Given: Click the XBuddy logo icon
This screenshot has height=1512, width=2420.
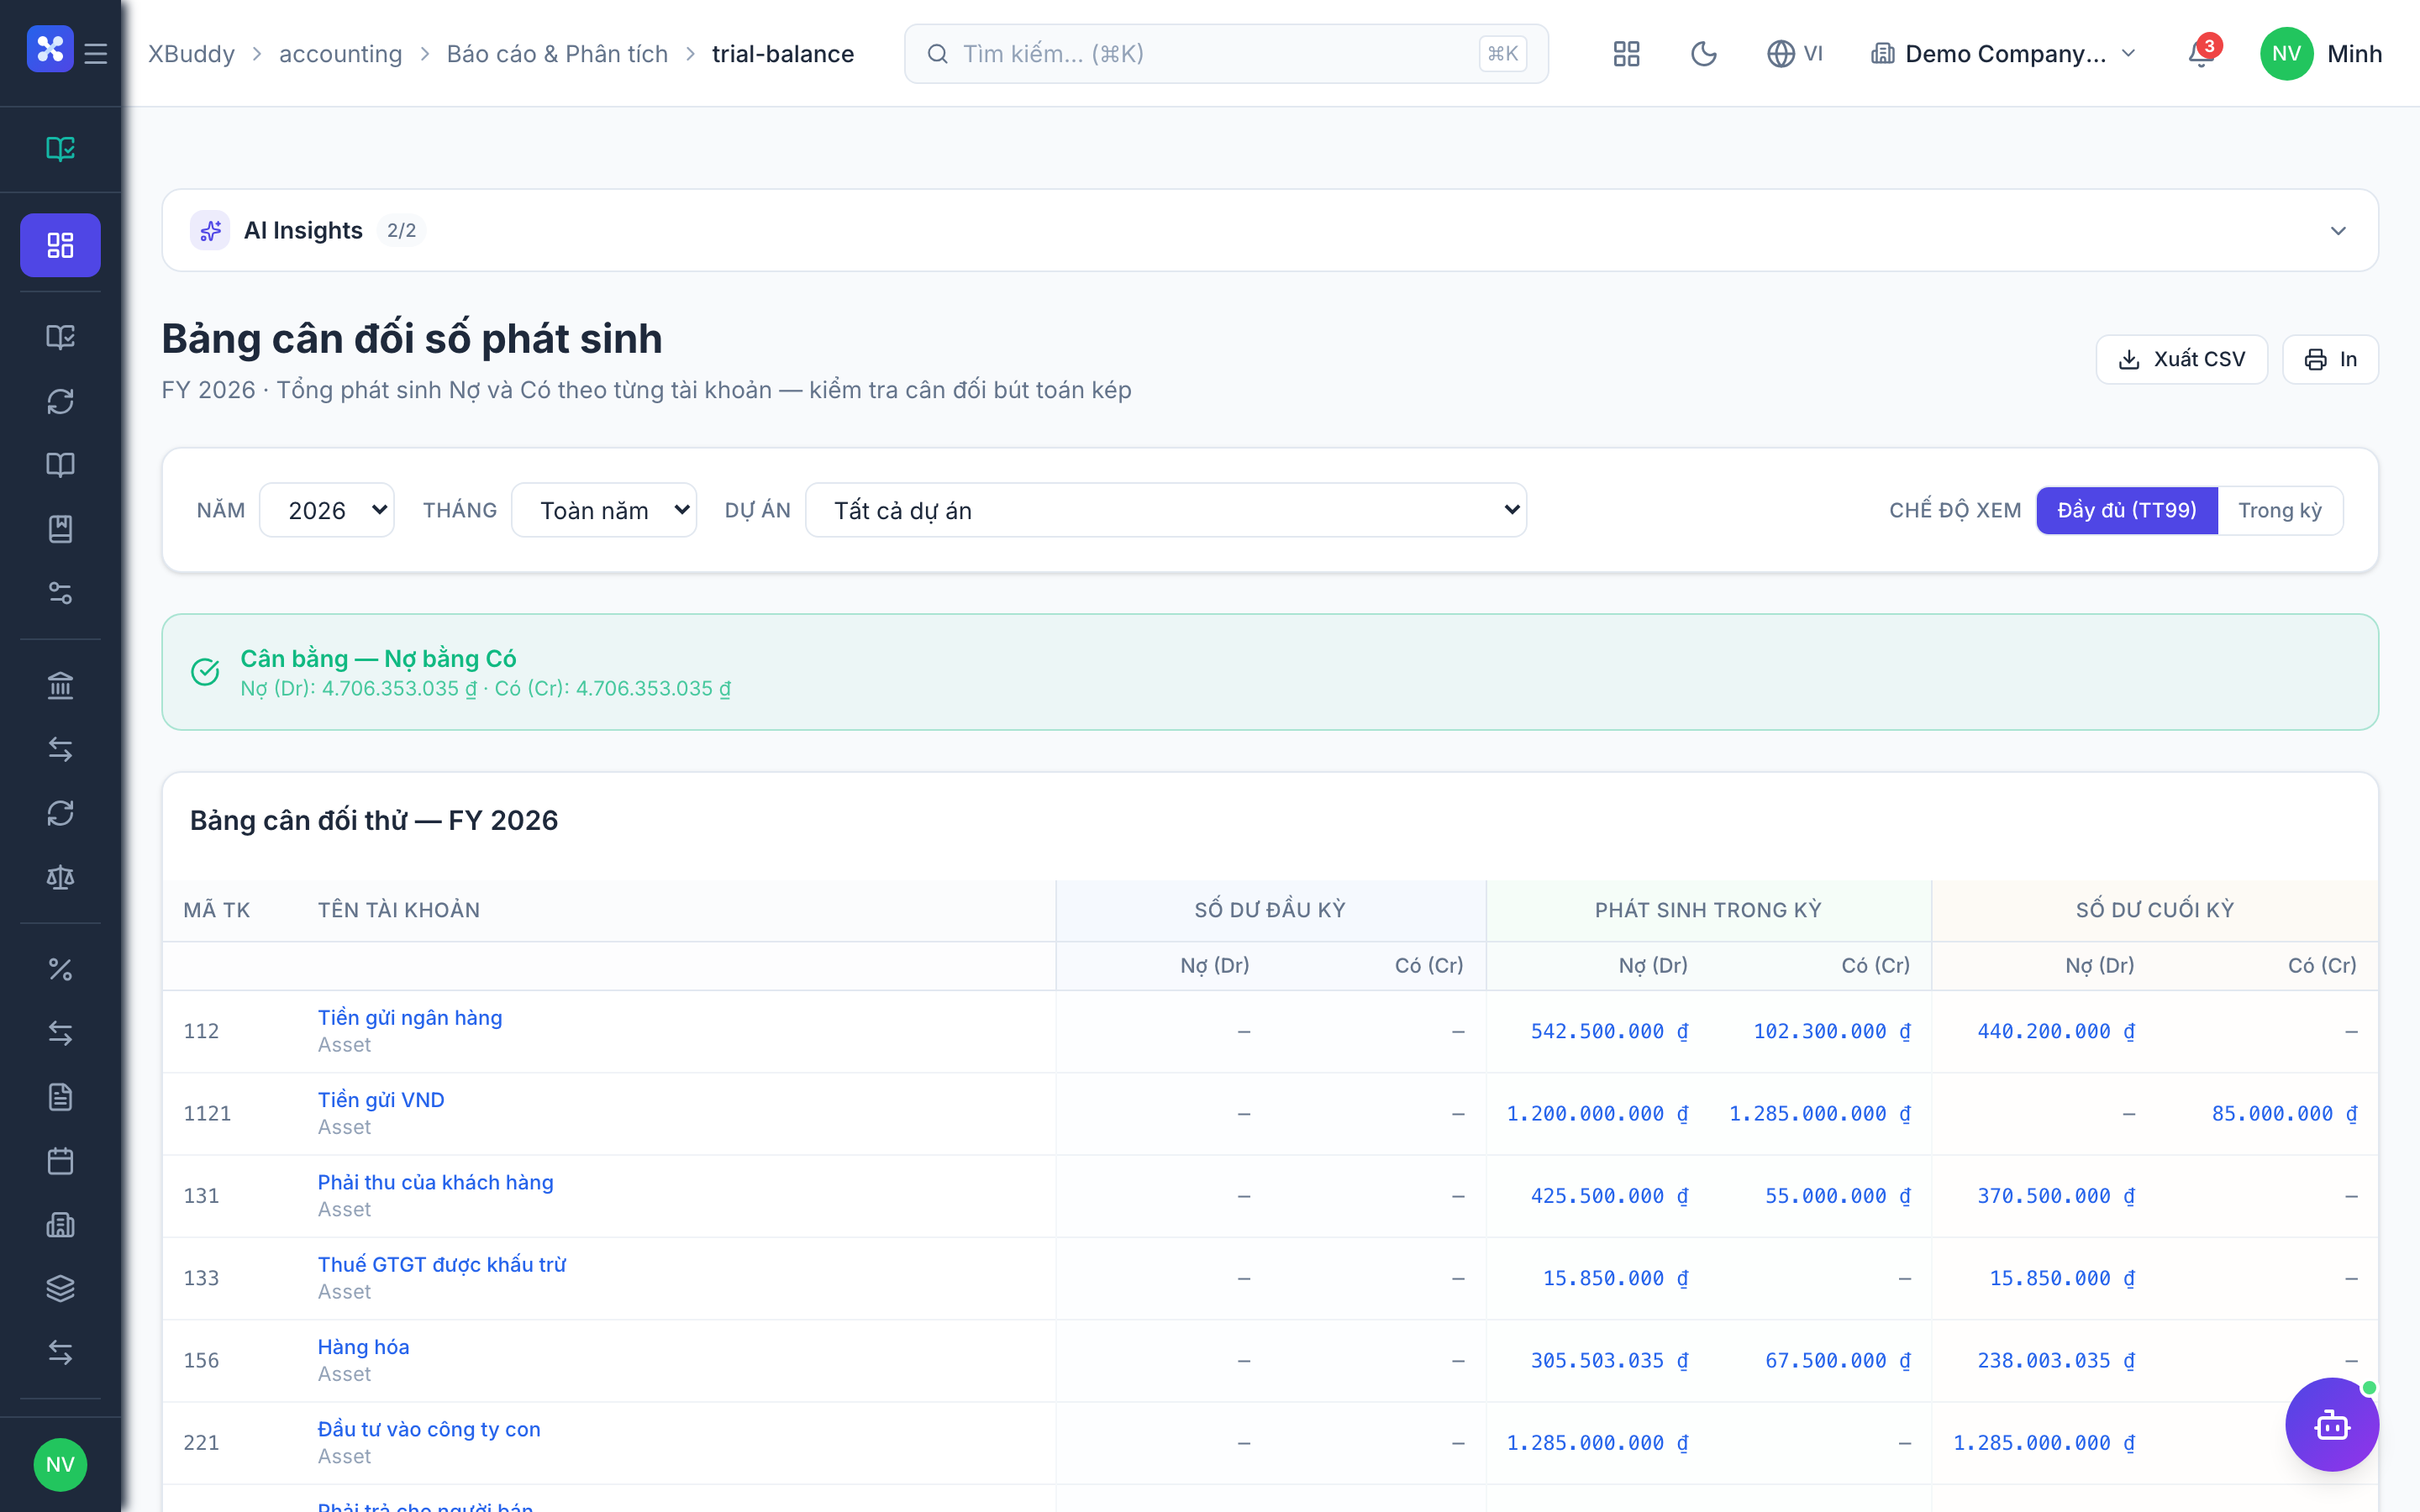Looking at the screenshot, I should coord(50,49).
